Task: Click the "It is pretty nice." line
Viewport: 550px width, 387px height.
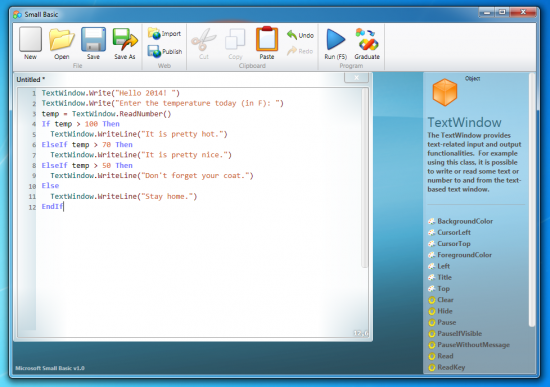Action: click(141, 155)
